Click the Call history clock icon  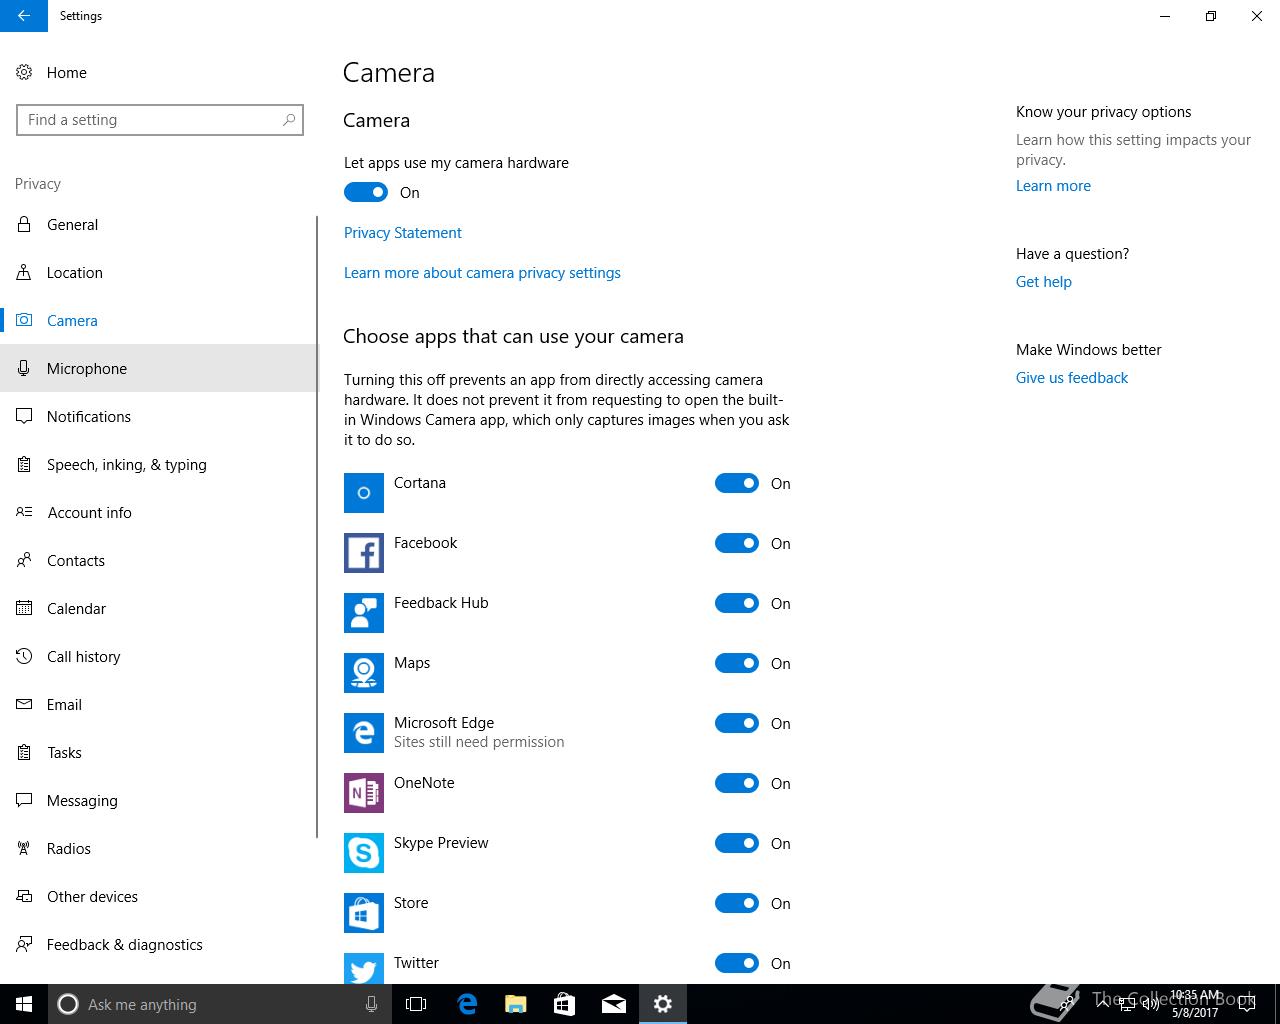pos(24,656)
